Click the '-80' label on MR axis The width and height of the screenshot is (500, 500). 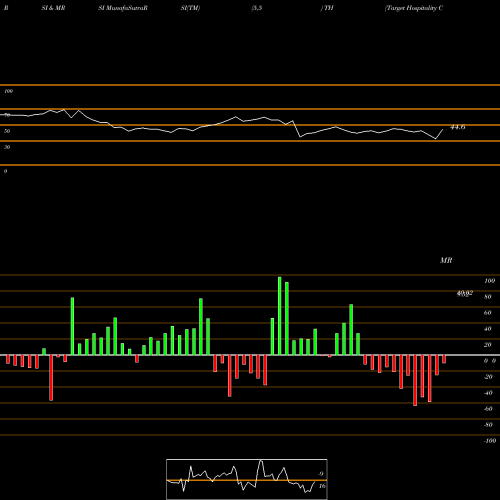[x=488, y=425]
